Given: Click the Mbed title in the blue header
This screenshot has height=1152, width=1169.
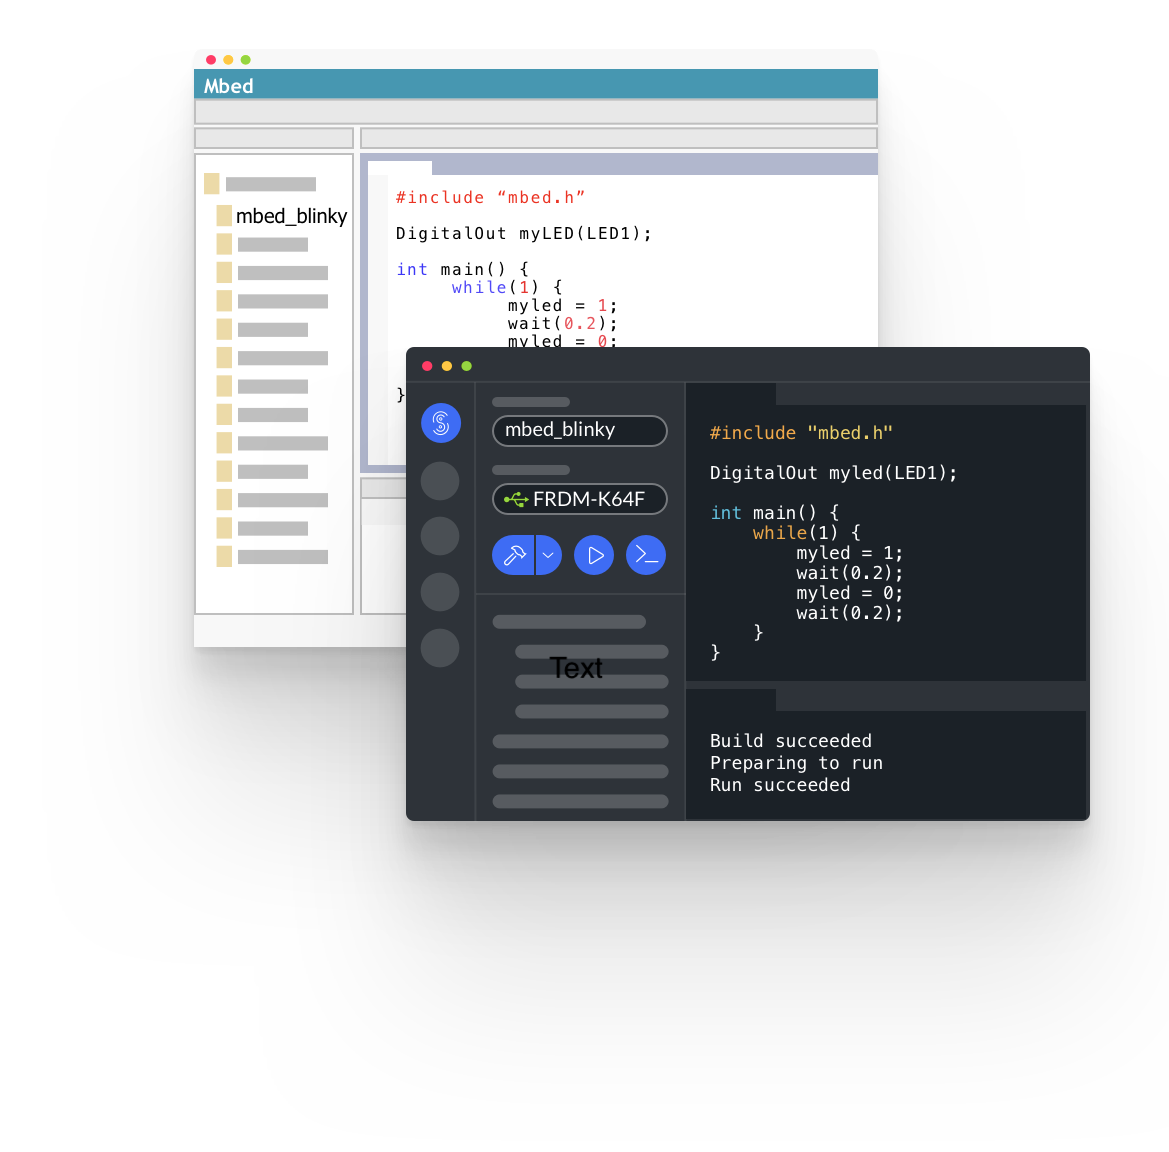Looking at the screenshot, I should click(x=228, y=86).
